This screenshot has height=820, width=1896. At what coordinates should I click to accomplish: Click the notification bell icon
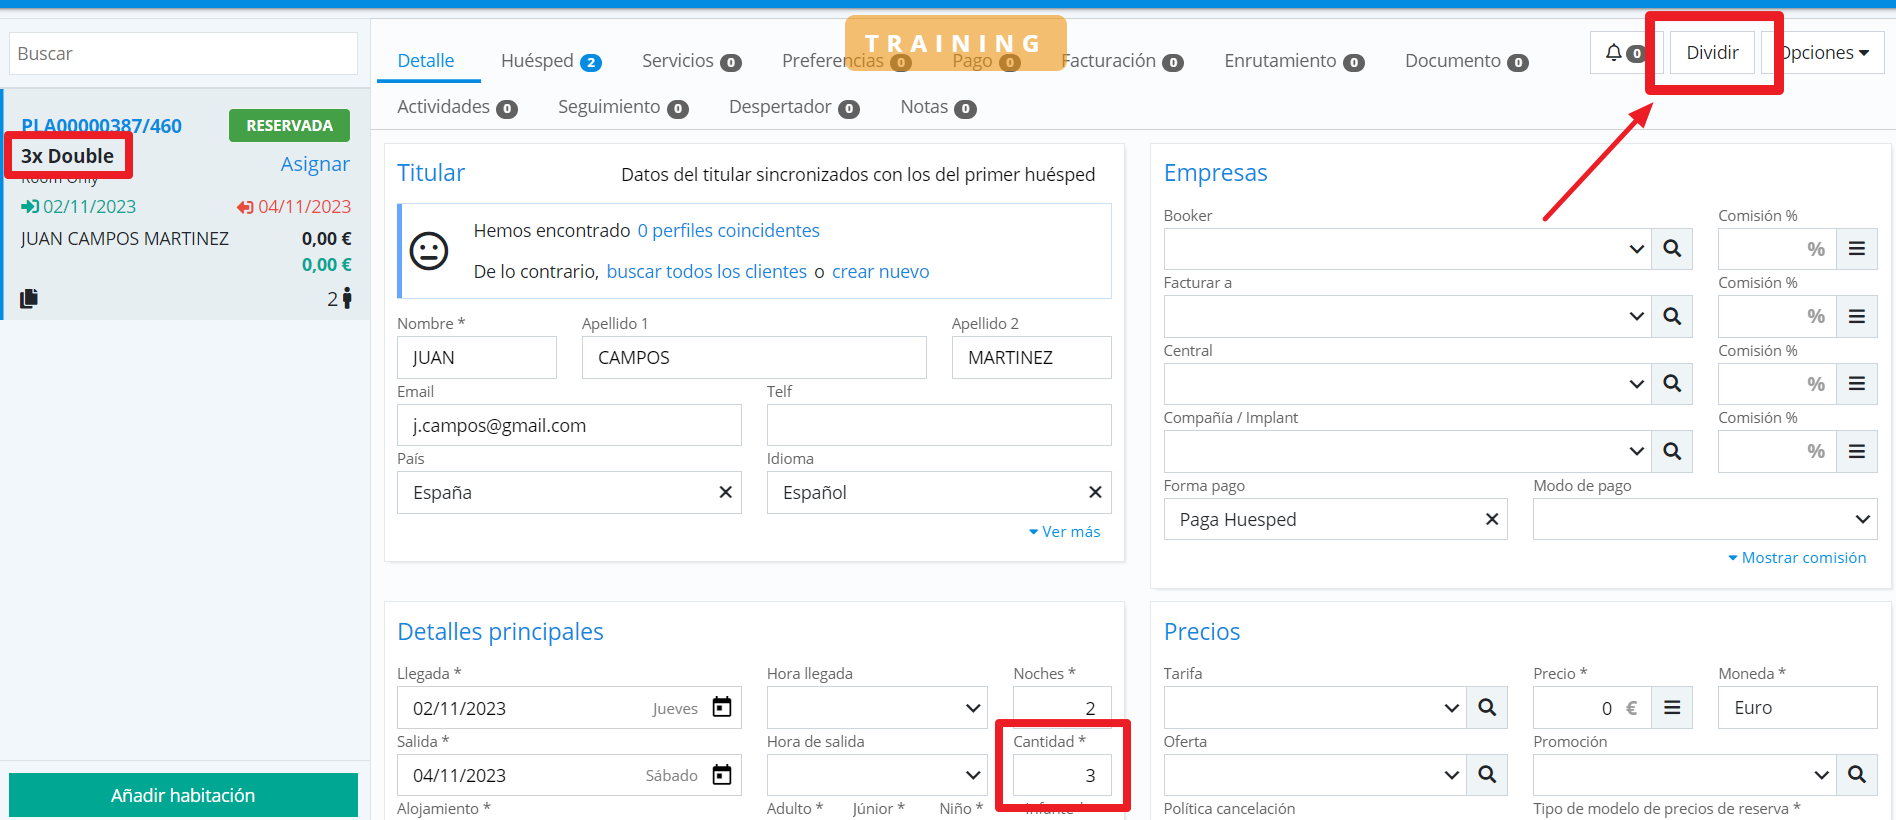(1614, 53)
